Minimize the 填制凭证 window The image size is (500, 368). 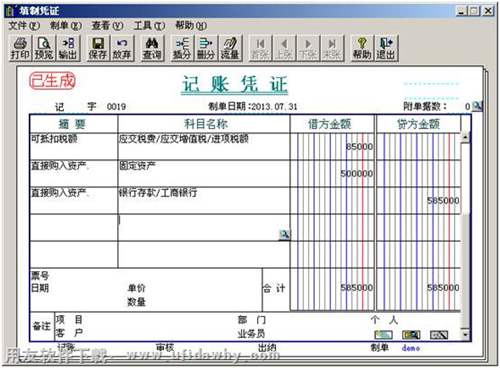[461, 11]
